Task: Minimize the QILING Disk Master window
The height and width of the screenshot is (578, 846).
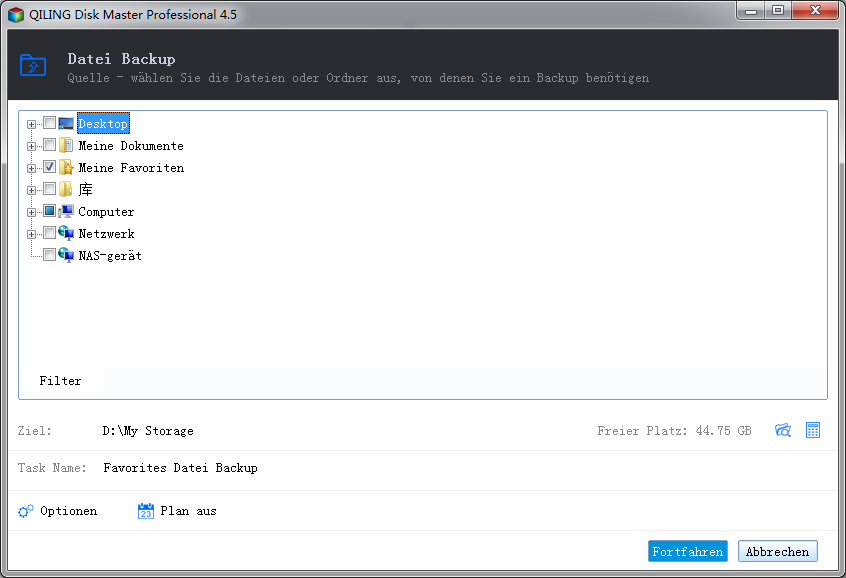Action: point(751,11)
